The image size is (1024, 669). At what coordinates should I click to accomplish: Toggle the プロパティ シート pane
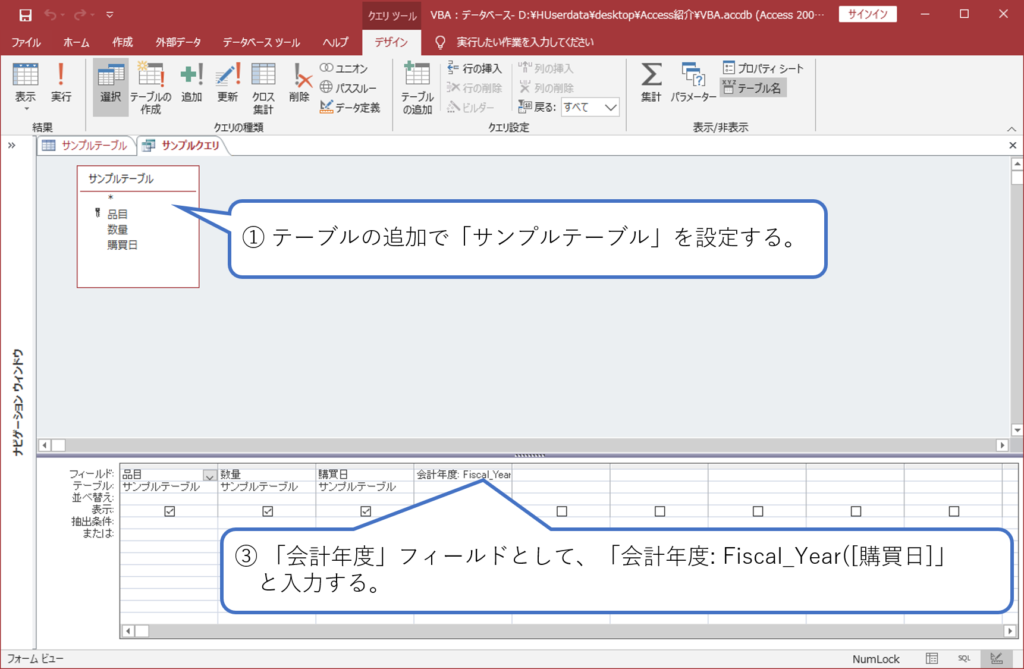click(763, 68)
